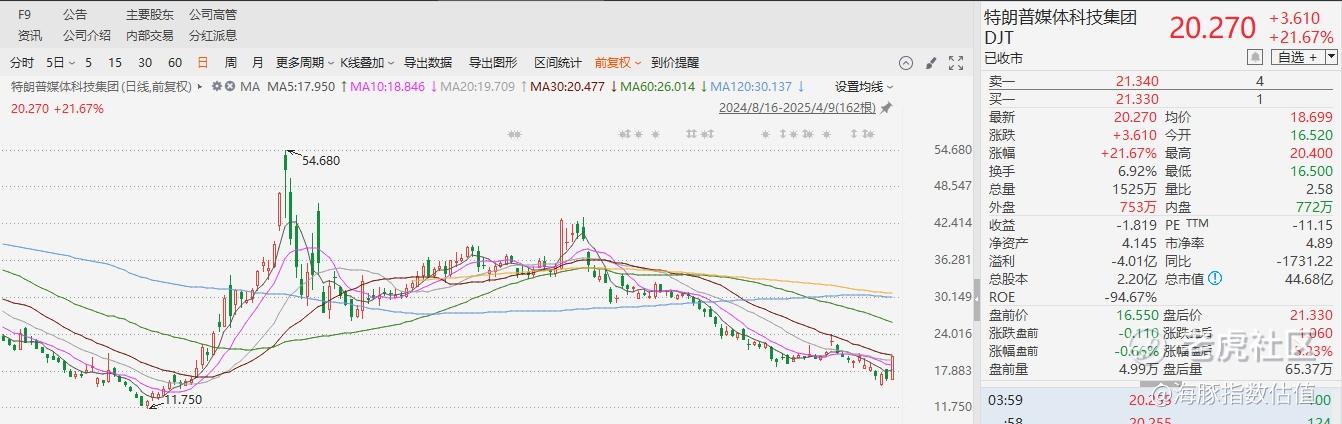Click the date range 2024/8/16-2025/4/9(162根)
The image size is (1342, 424).
coord(797,107)
